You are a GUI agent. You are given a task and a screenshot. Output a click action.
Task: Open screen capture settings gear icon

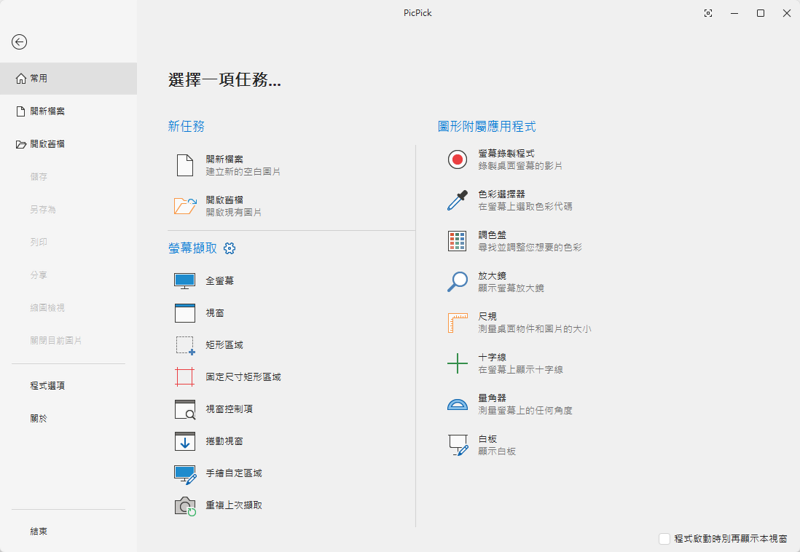point(230,248)
